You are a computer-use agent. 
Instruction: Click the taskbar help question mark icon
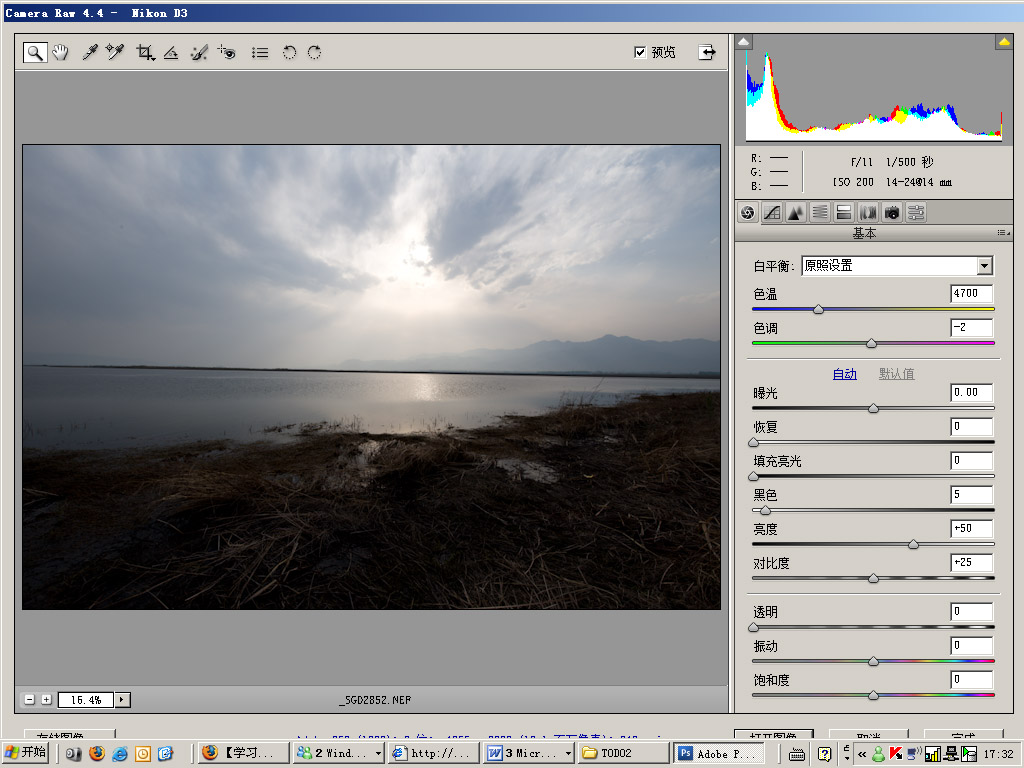pyautogui.click(x=825, y=754)
